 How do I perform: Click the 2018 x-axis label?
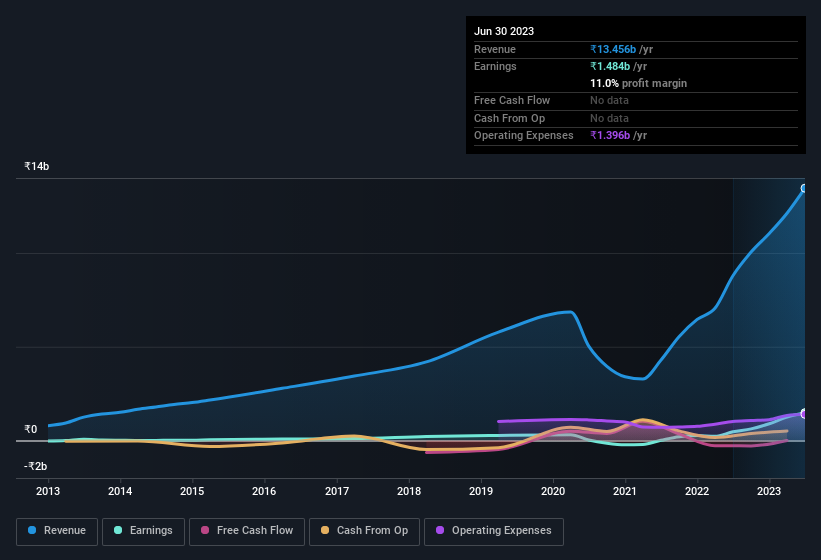pyautogui.click(x=409, y=491)
